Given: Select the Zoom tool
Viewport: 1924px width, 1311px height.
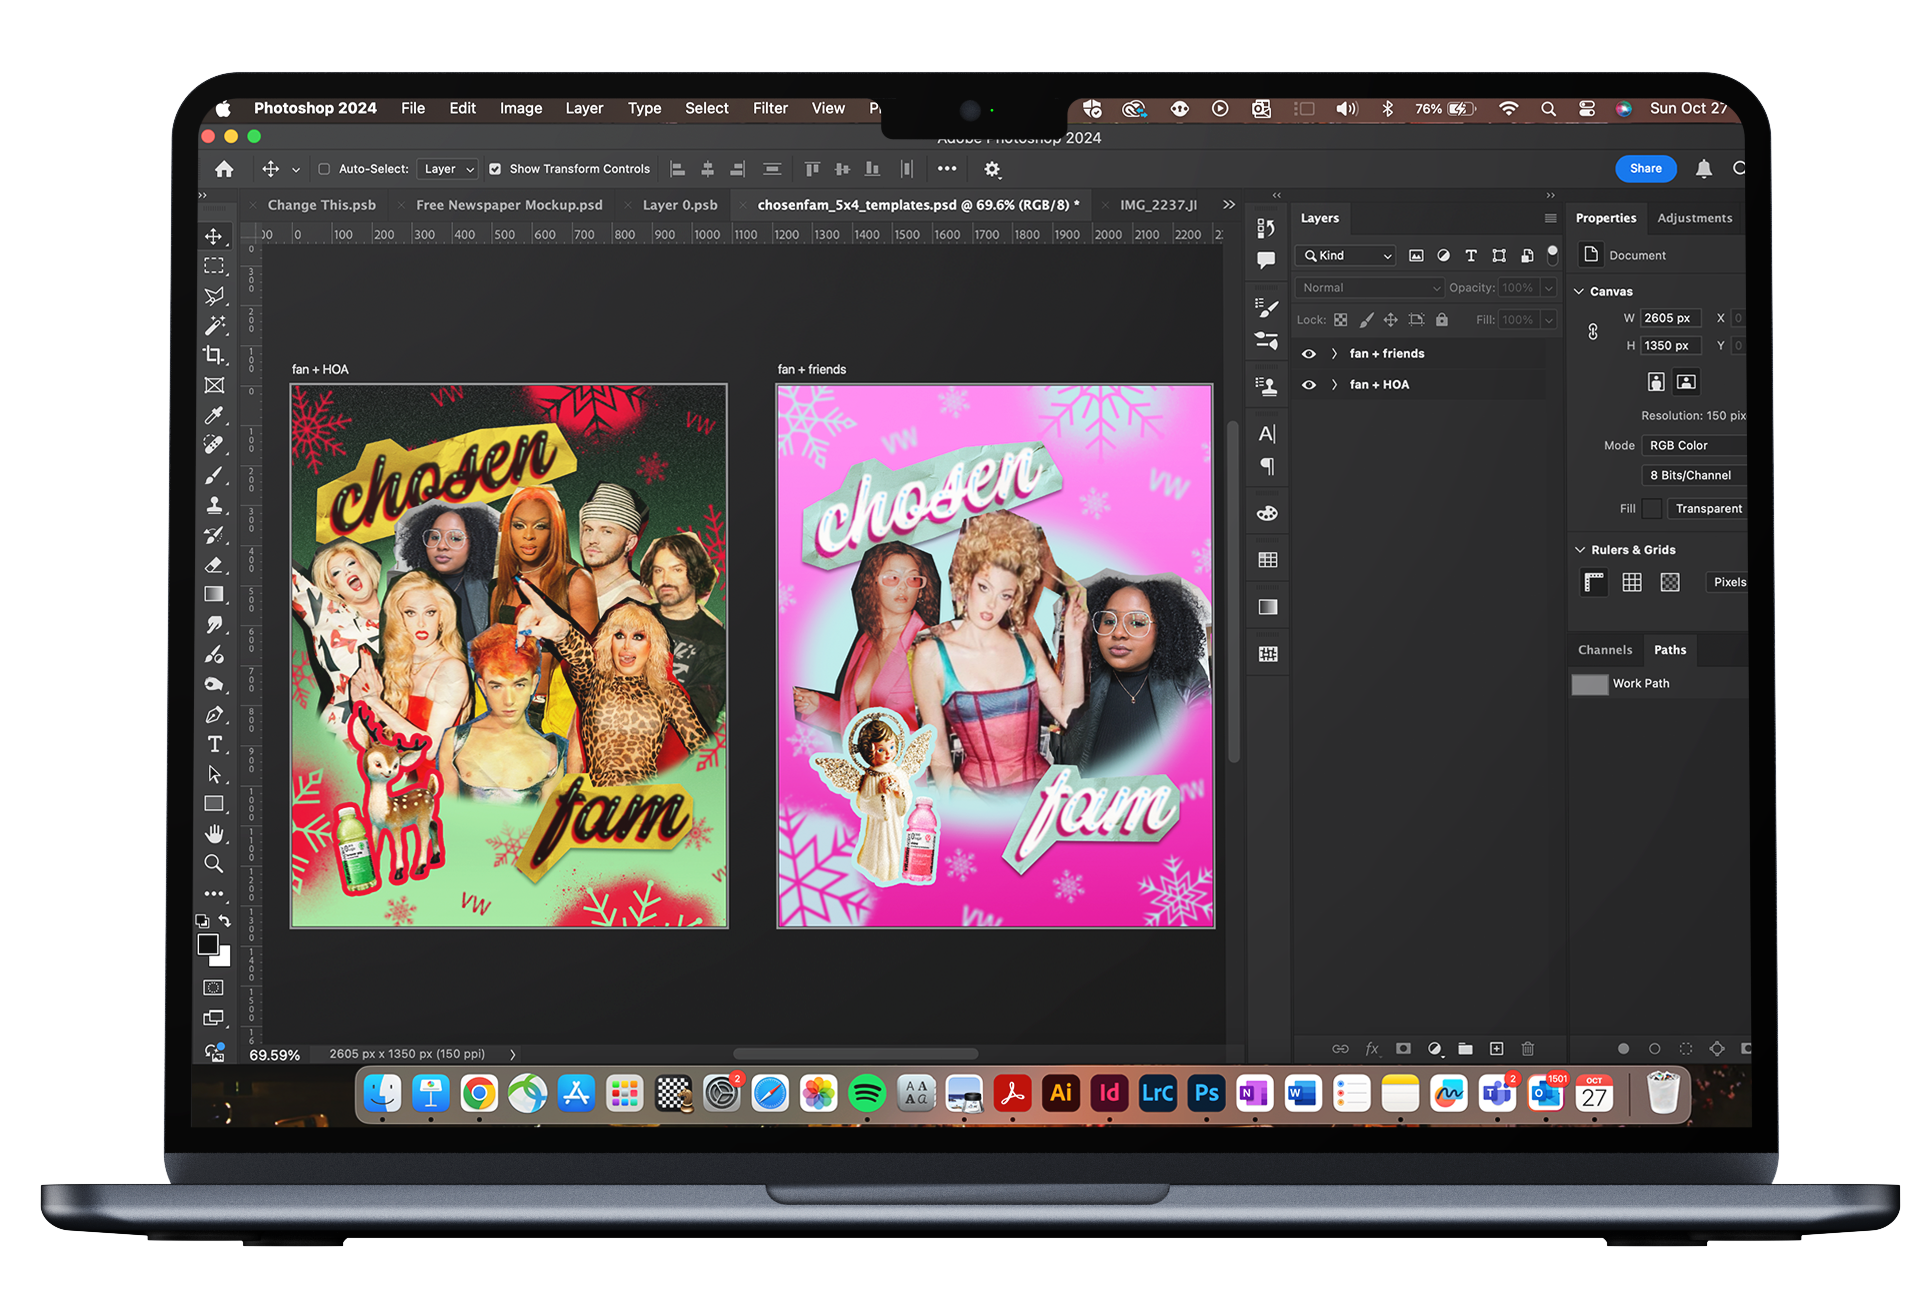Looking at the screenshot, I should click(214, 863).
